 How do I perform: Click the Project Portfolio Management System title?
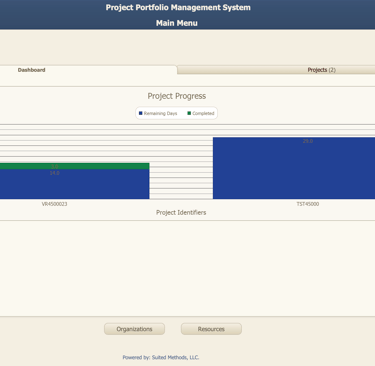178,8
